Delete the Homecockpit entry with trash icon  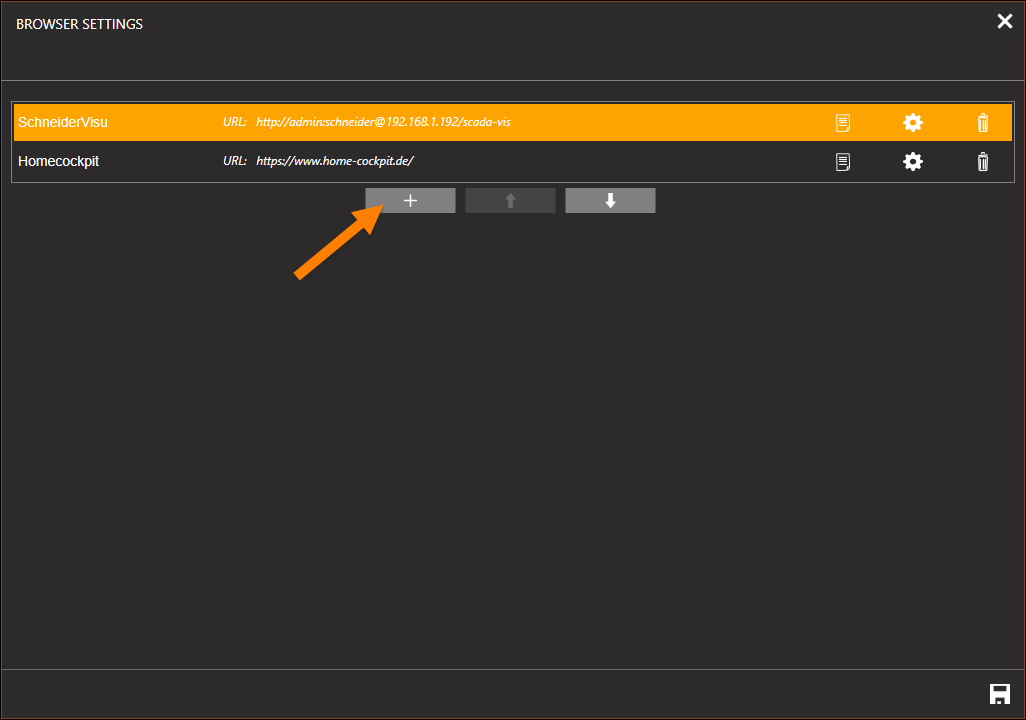983,161
